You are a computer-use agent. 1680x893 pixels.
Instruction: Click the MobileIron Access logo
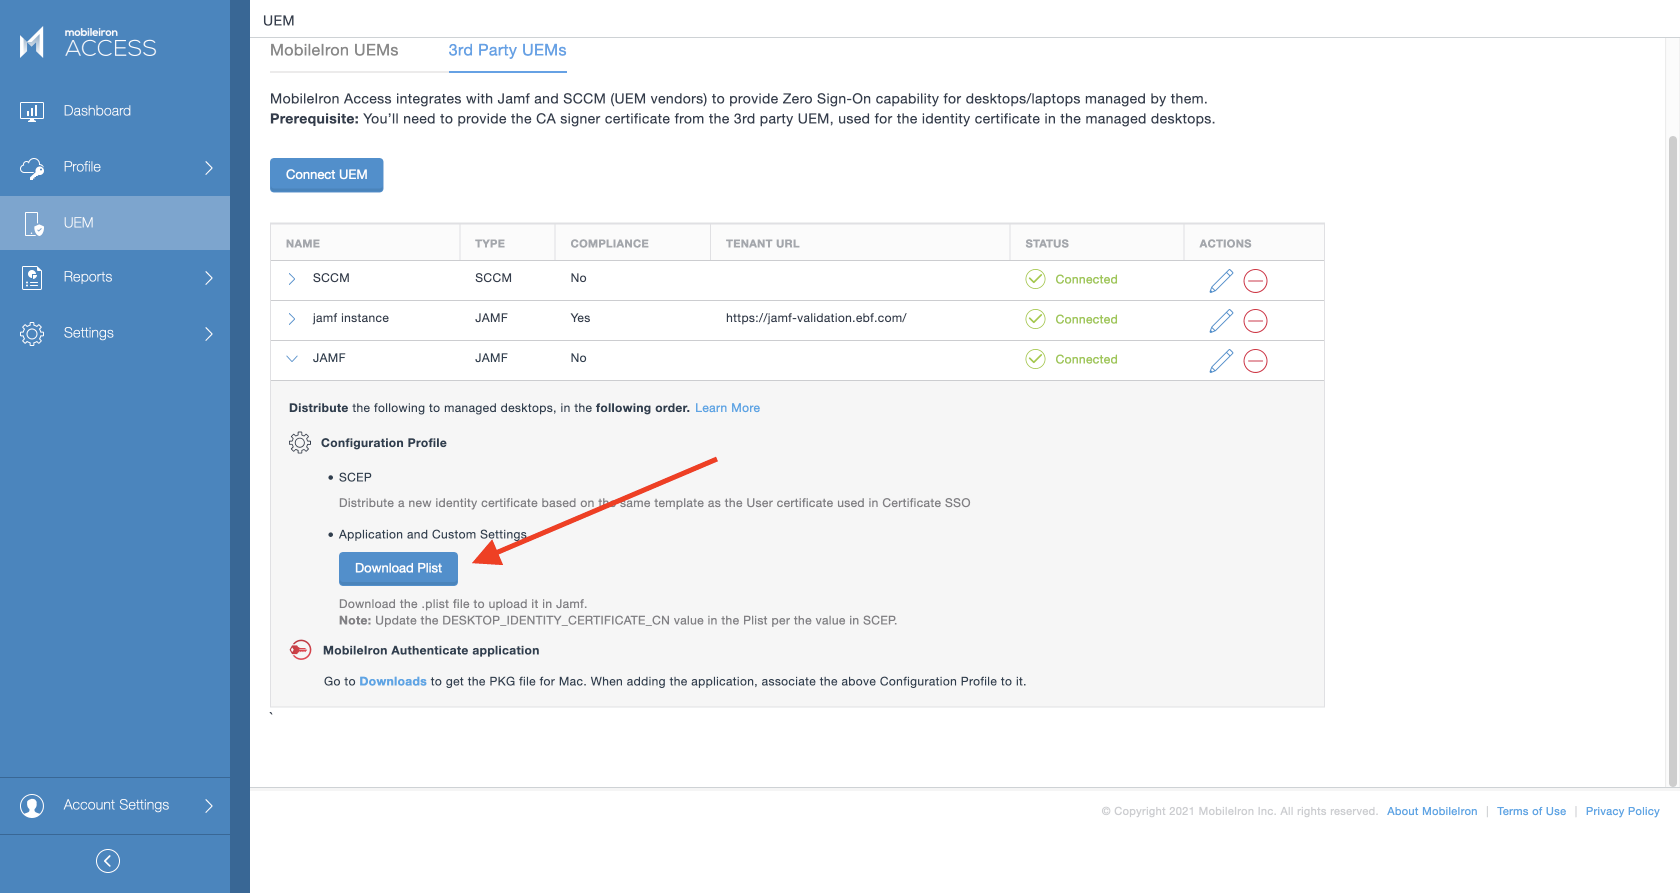click(x=88, y=43)
